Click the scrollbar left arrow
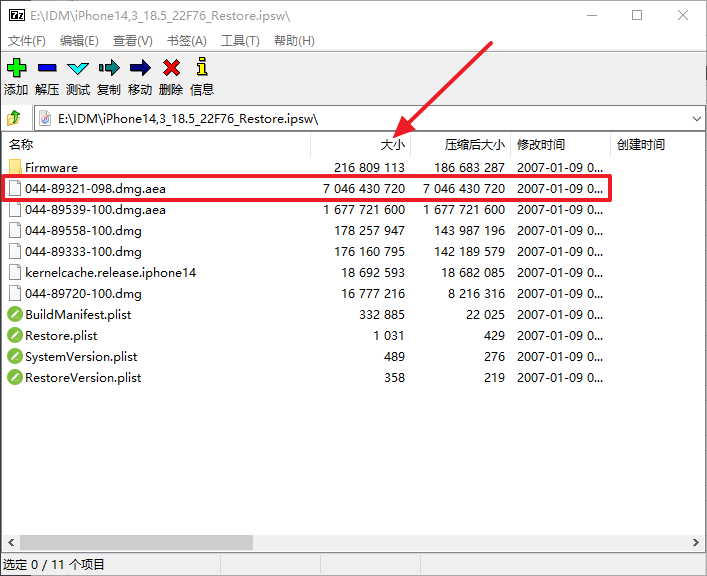The width and height of the screenshot is (707, 576). coord(11,542)
